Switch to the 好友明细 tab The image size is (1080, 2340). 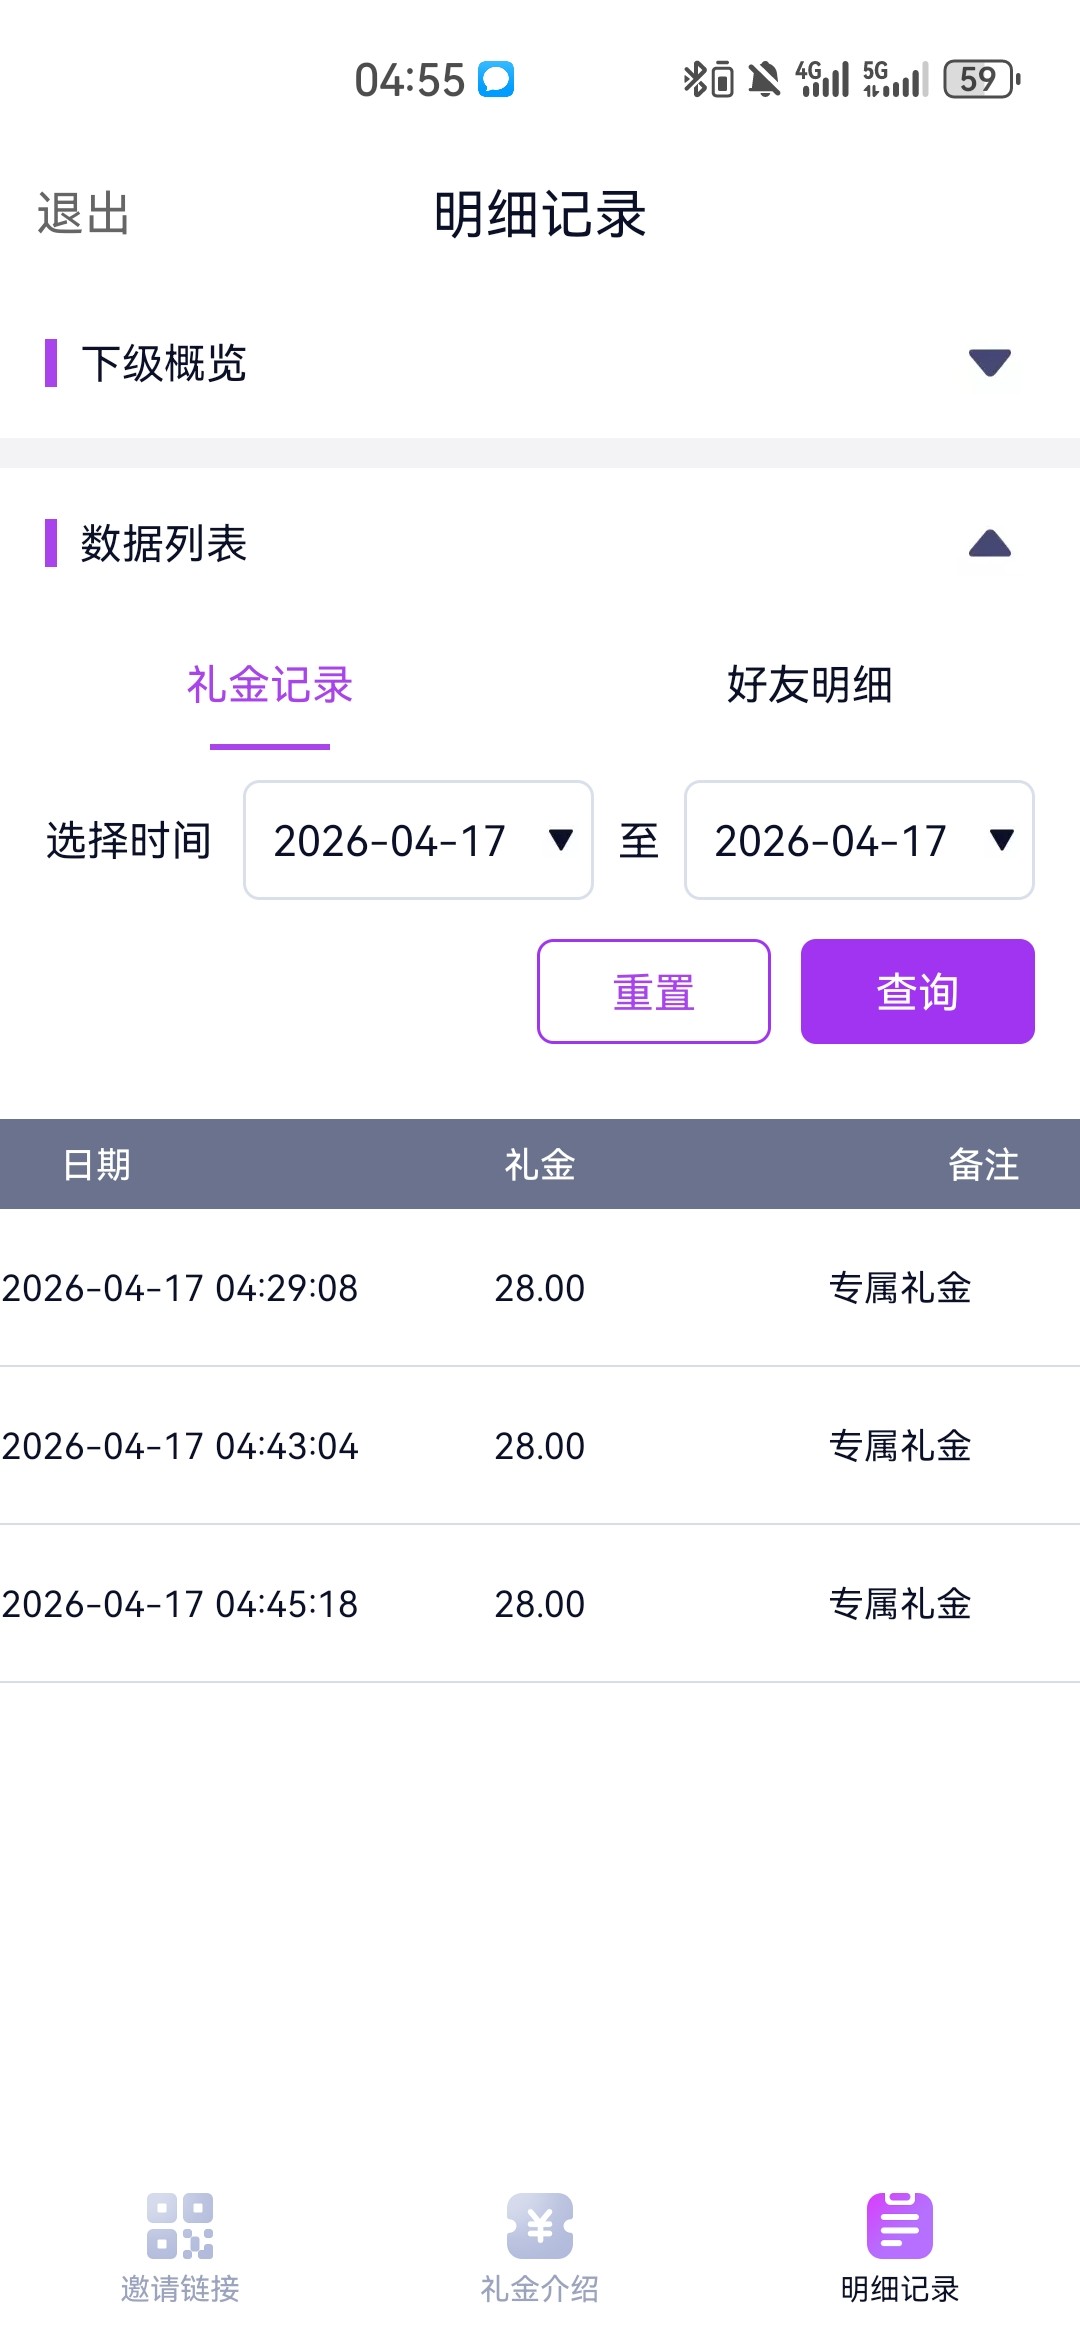(809, 686)
